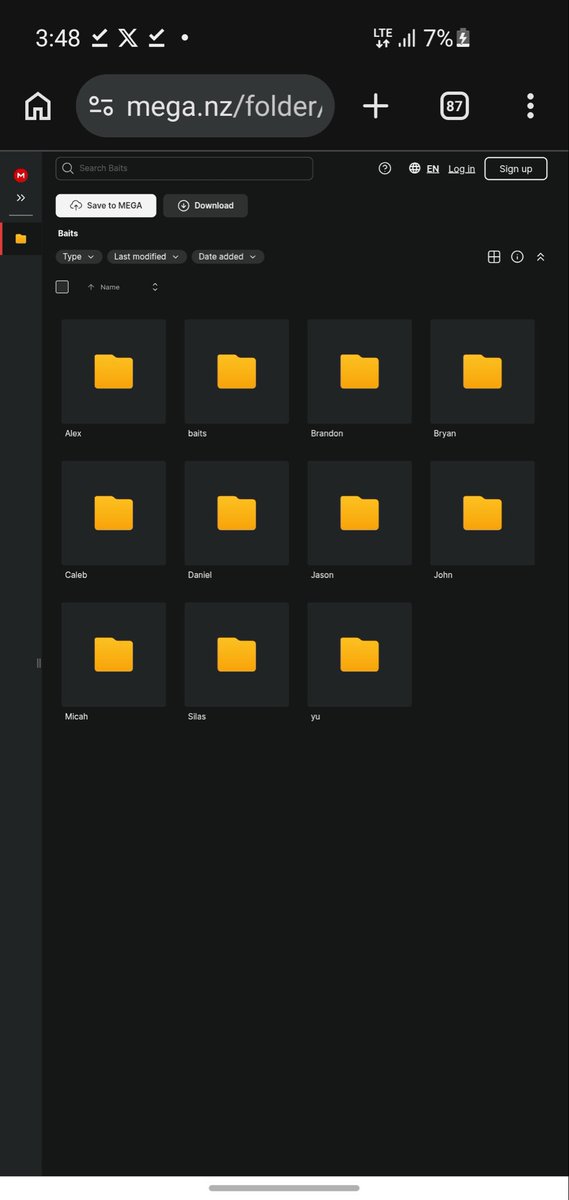Open the help question mark icon

[385, 168]
